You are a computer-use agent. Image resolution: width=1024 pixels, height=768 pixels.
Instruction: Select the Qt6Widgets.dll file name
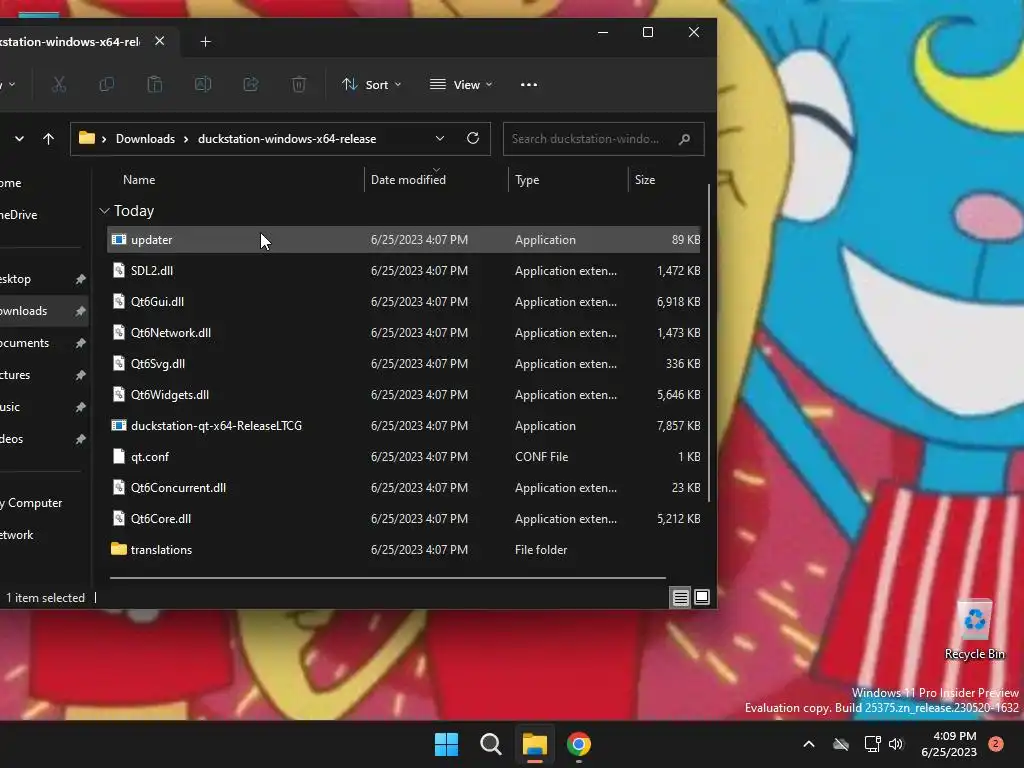(170, 395)
